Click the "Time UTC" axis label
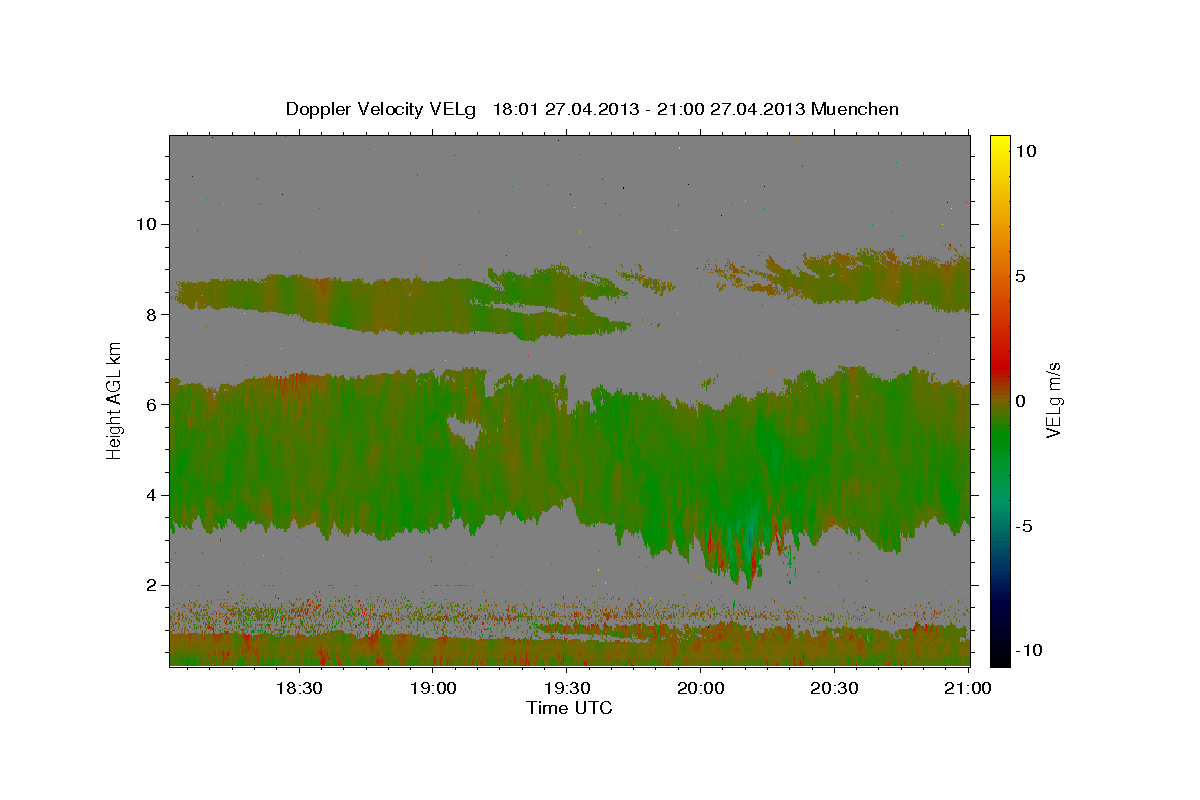This screenshot has height=800, width=1200. pos(569,708)
